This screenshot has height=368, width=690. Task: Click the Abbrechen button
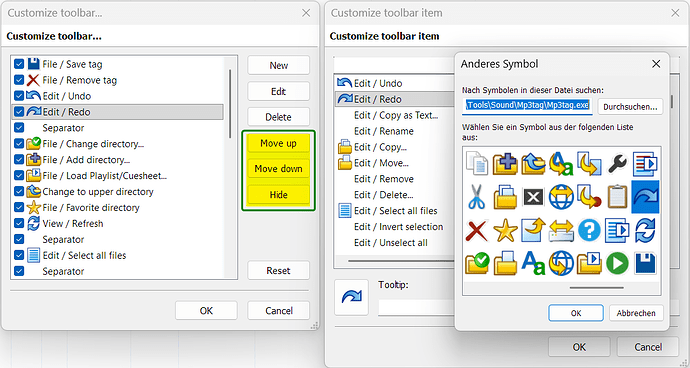pos(636,313)
